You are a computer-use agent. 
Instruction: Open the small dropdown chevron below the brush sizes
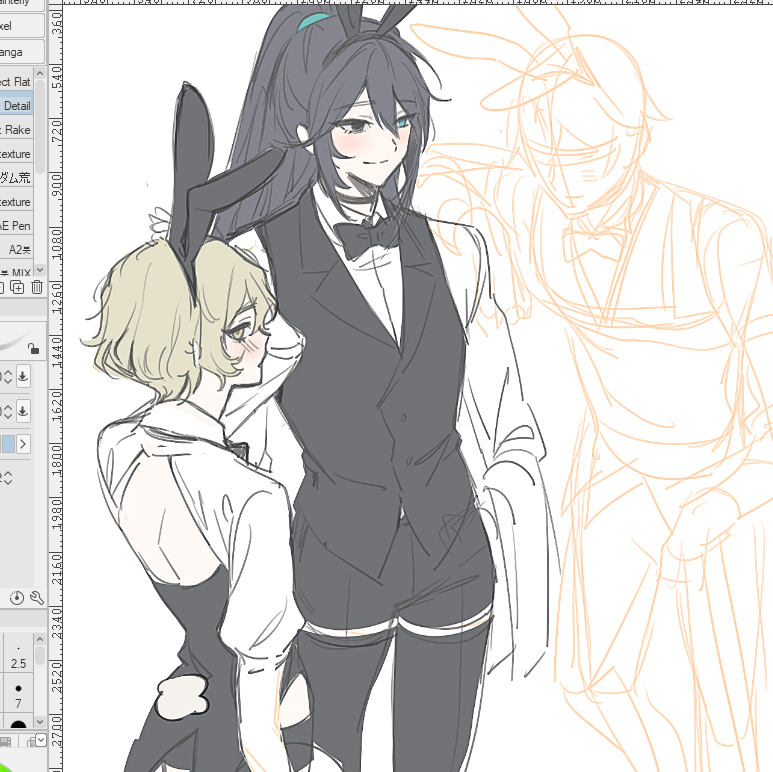click(x=41, y=739)
